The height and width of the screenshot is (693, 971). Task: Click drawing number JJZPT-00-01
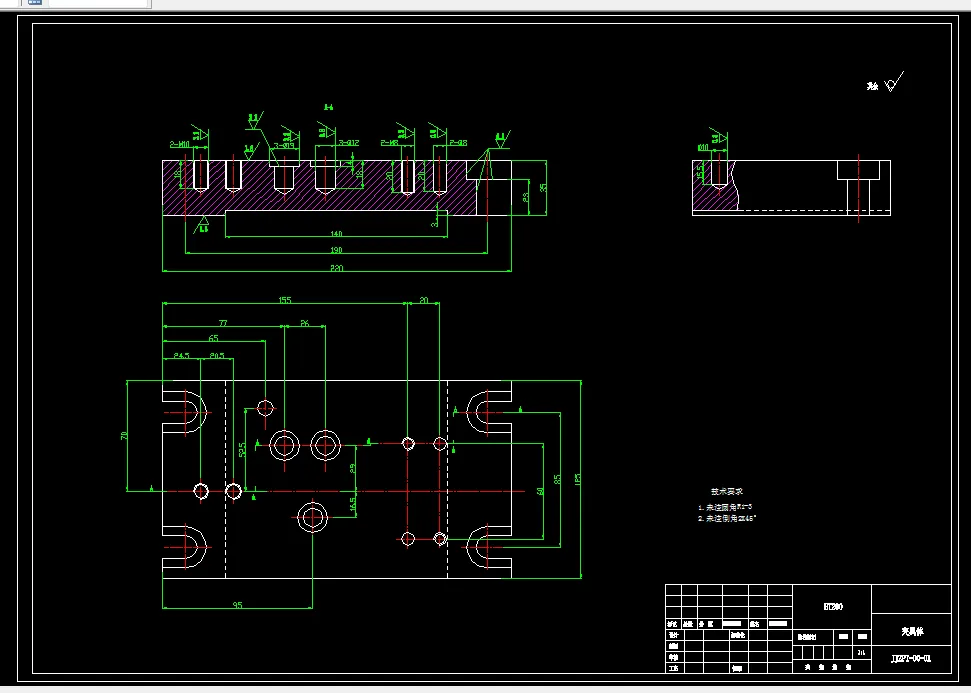pyautogui.click(x=911, y=658)
